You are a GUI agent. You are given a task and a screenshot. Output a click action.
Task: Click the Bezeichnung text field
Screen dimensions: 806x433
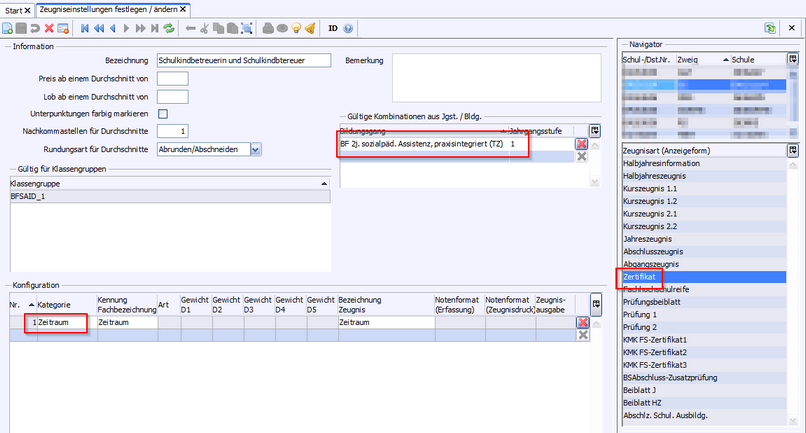[x=244, y=60]
